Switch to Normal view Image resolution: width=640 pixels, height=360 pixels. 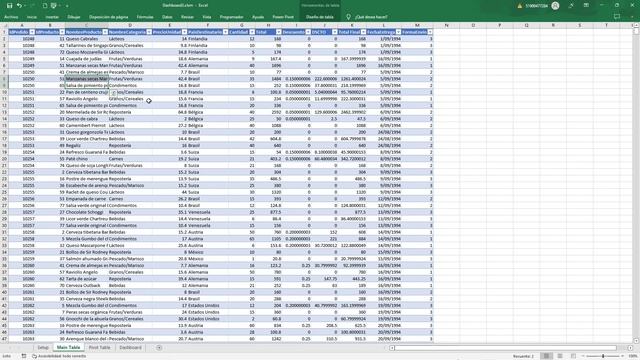pyautogui.click(x=546, y=356)
